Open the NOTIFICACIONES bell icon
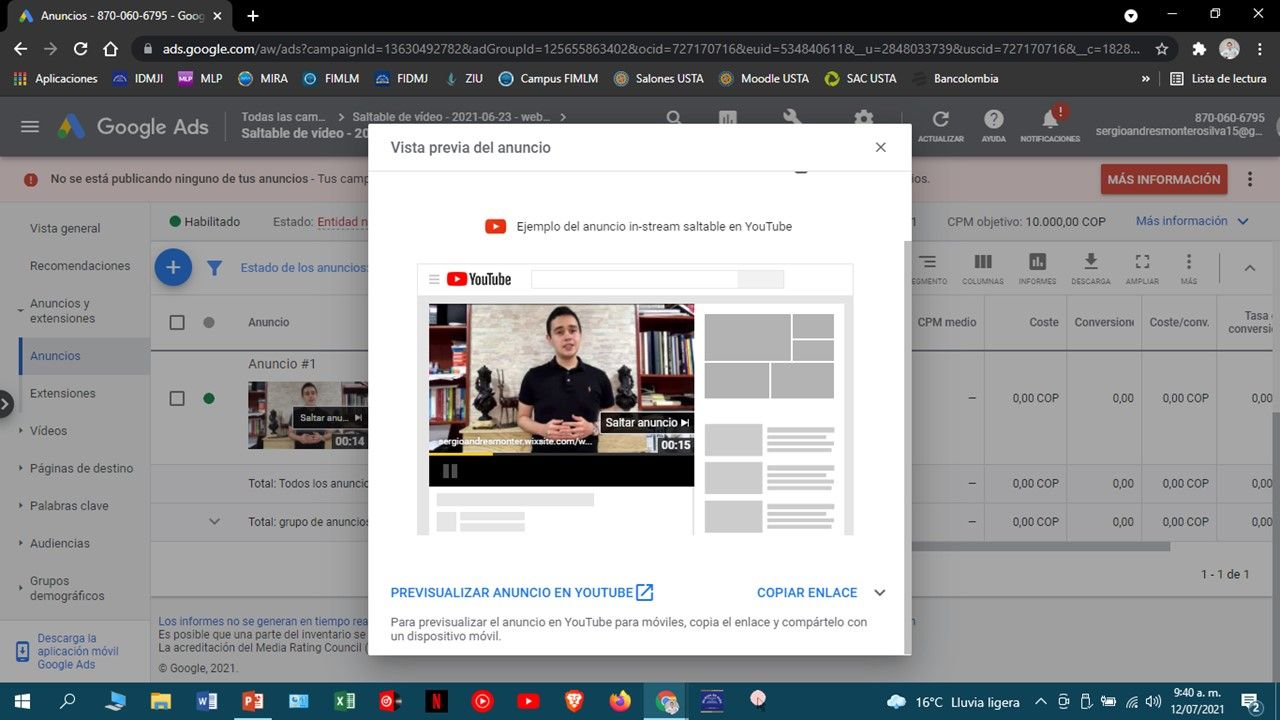 pos(1050,125)
